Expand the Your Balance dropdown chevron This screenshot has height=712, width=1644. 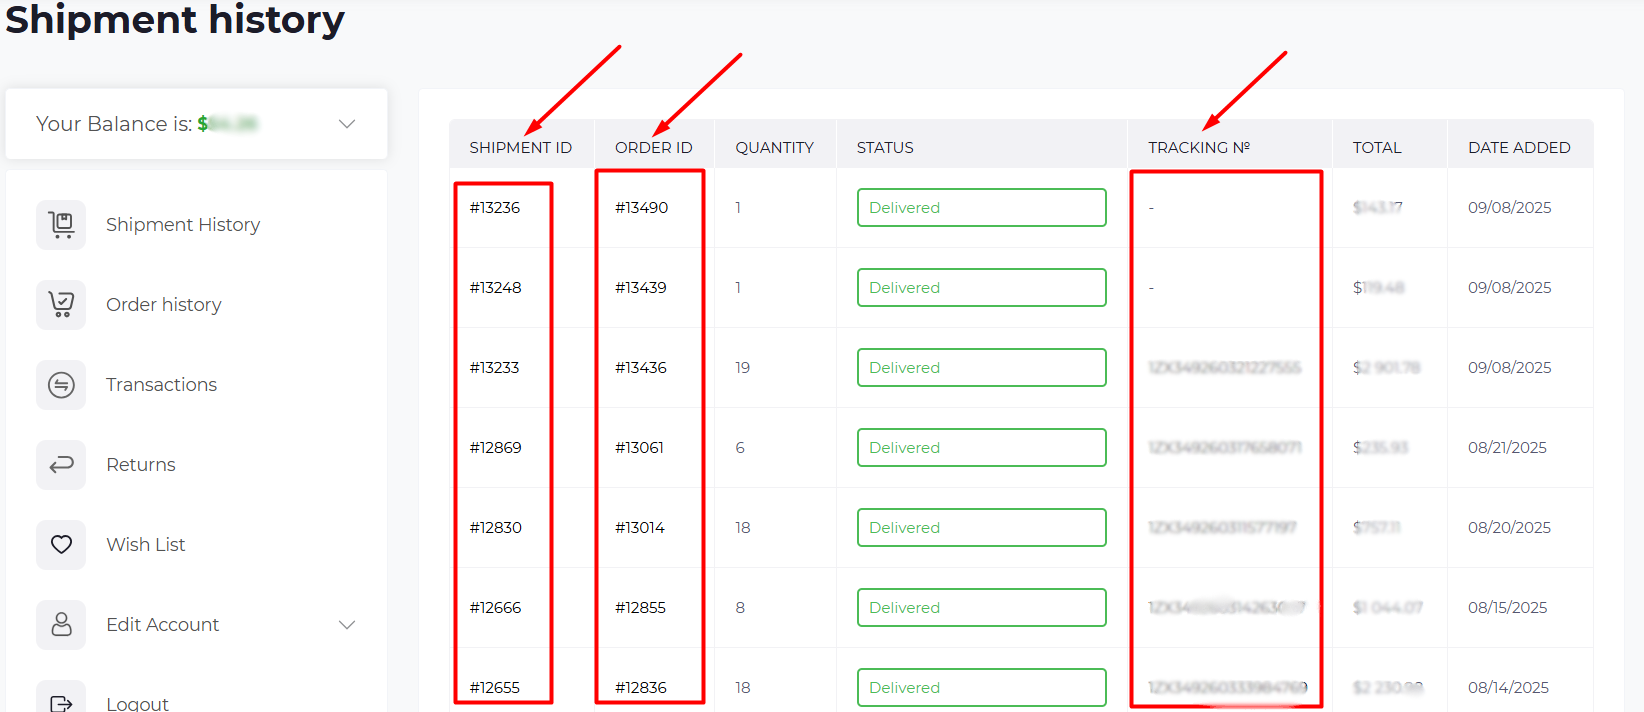[347, 124]
